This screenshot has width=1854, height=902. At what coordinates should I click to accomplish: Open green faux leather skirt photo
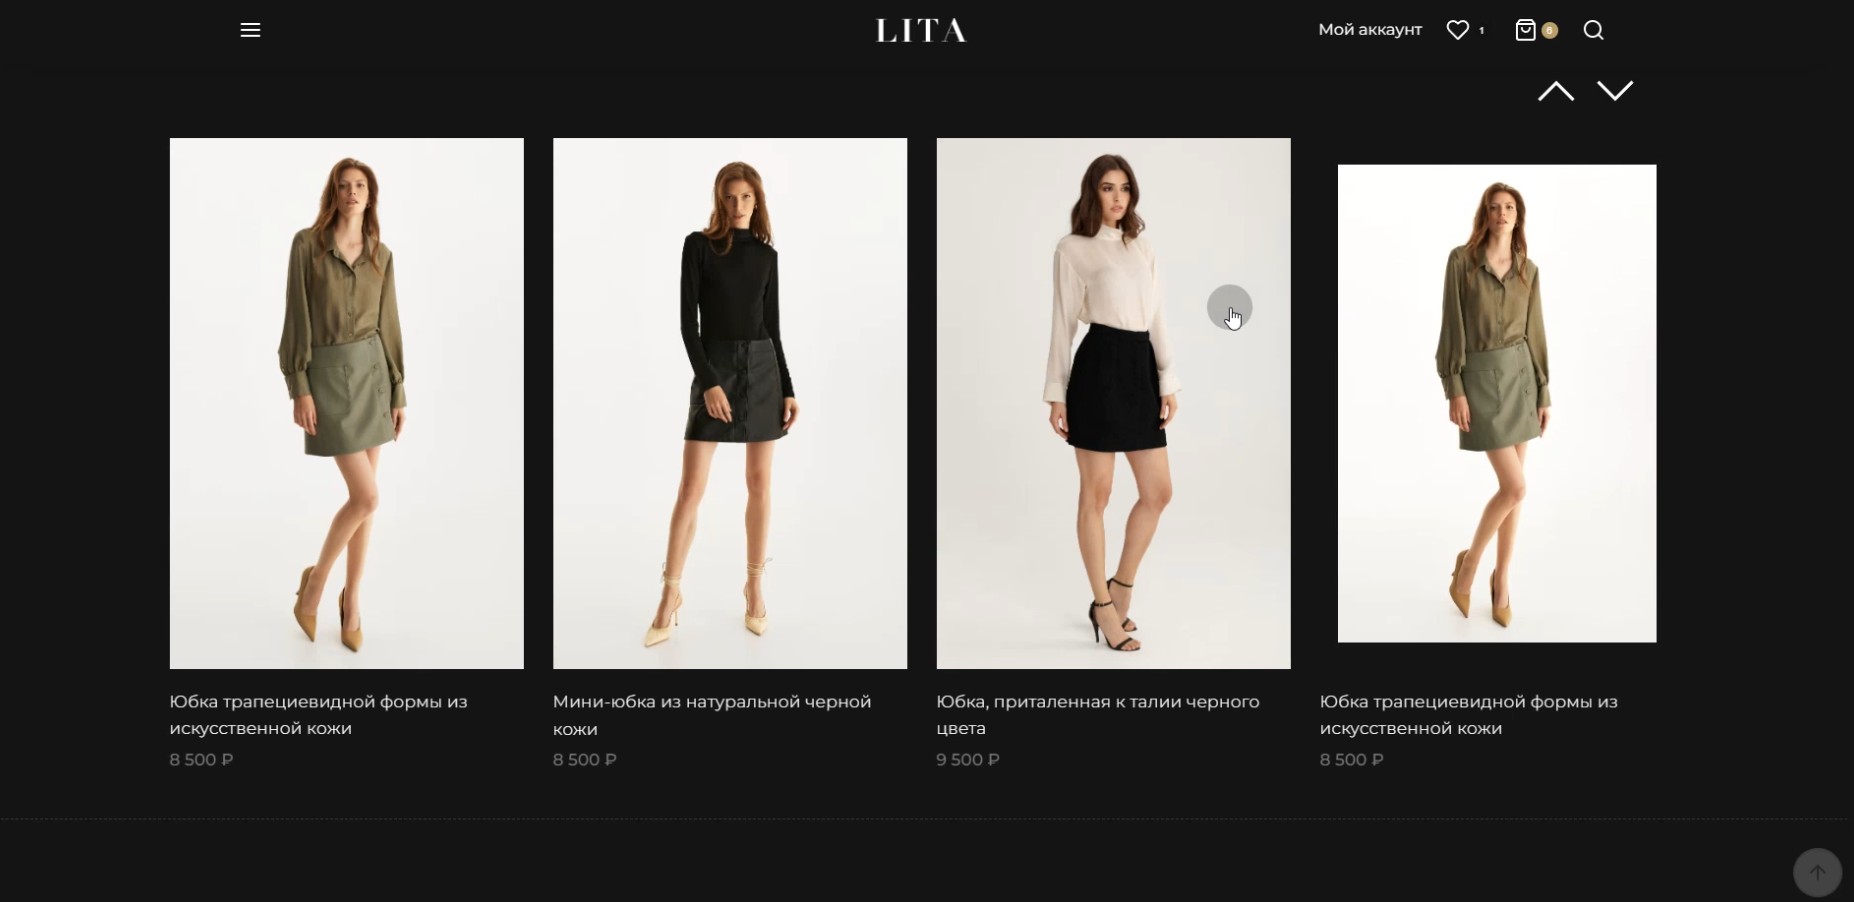pos(347,403)
